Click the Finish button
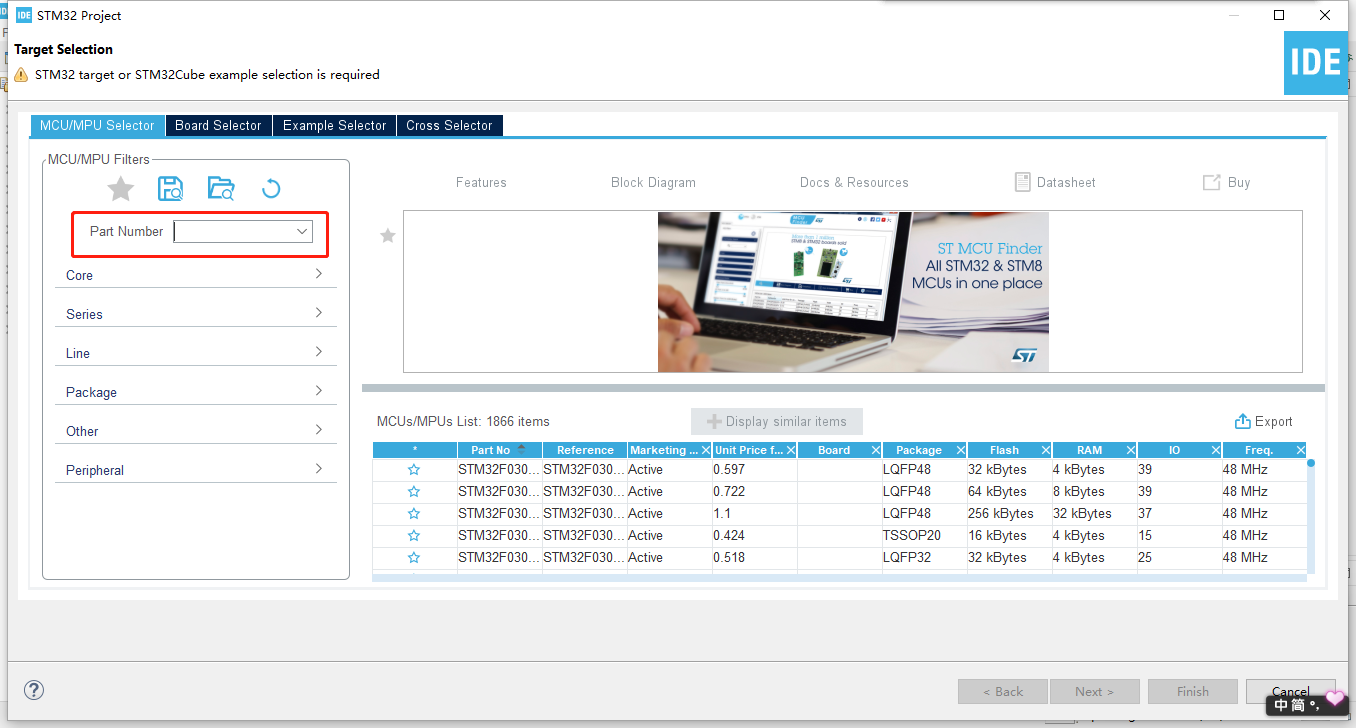Screen dimensions: 1356x728 [1192, 691]
